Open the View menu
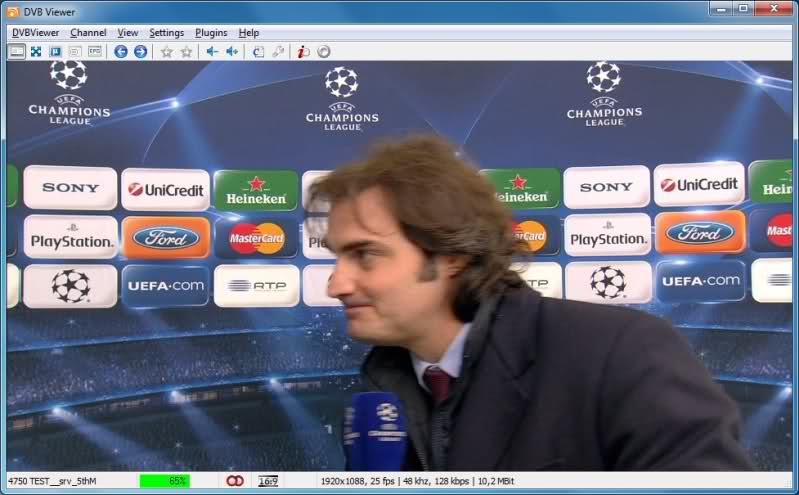The width and height of the screenshot is (799, 495). point(127,33)
